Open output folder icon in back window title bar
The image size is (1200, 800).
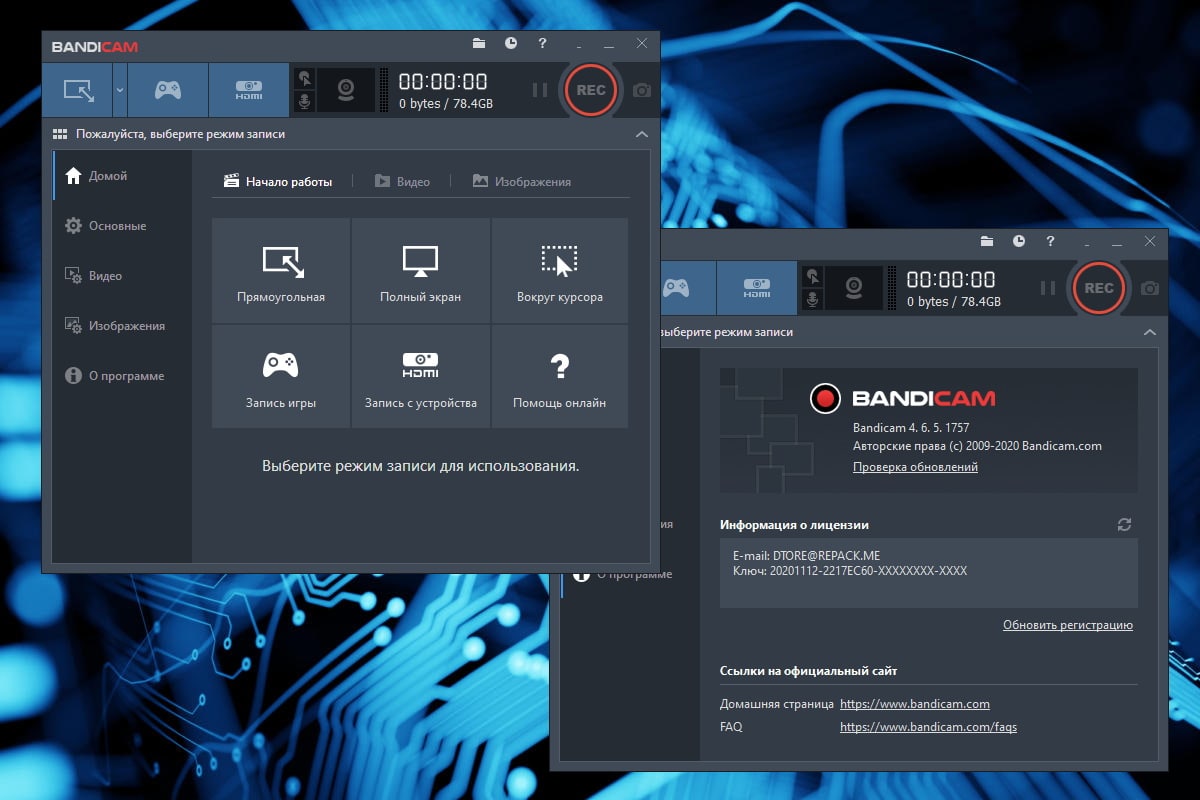pyautogui.click(x=987, y=241)
